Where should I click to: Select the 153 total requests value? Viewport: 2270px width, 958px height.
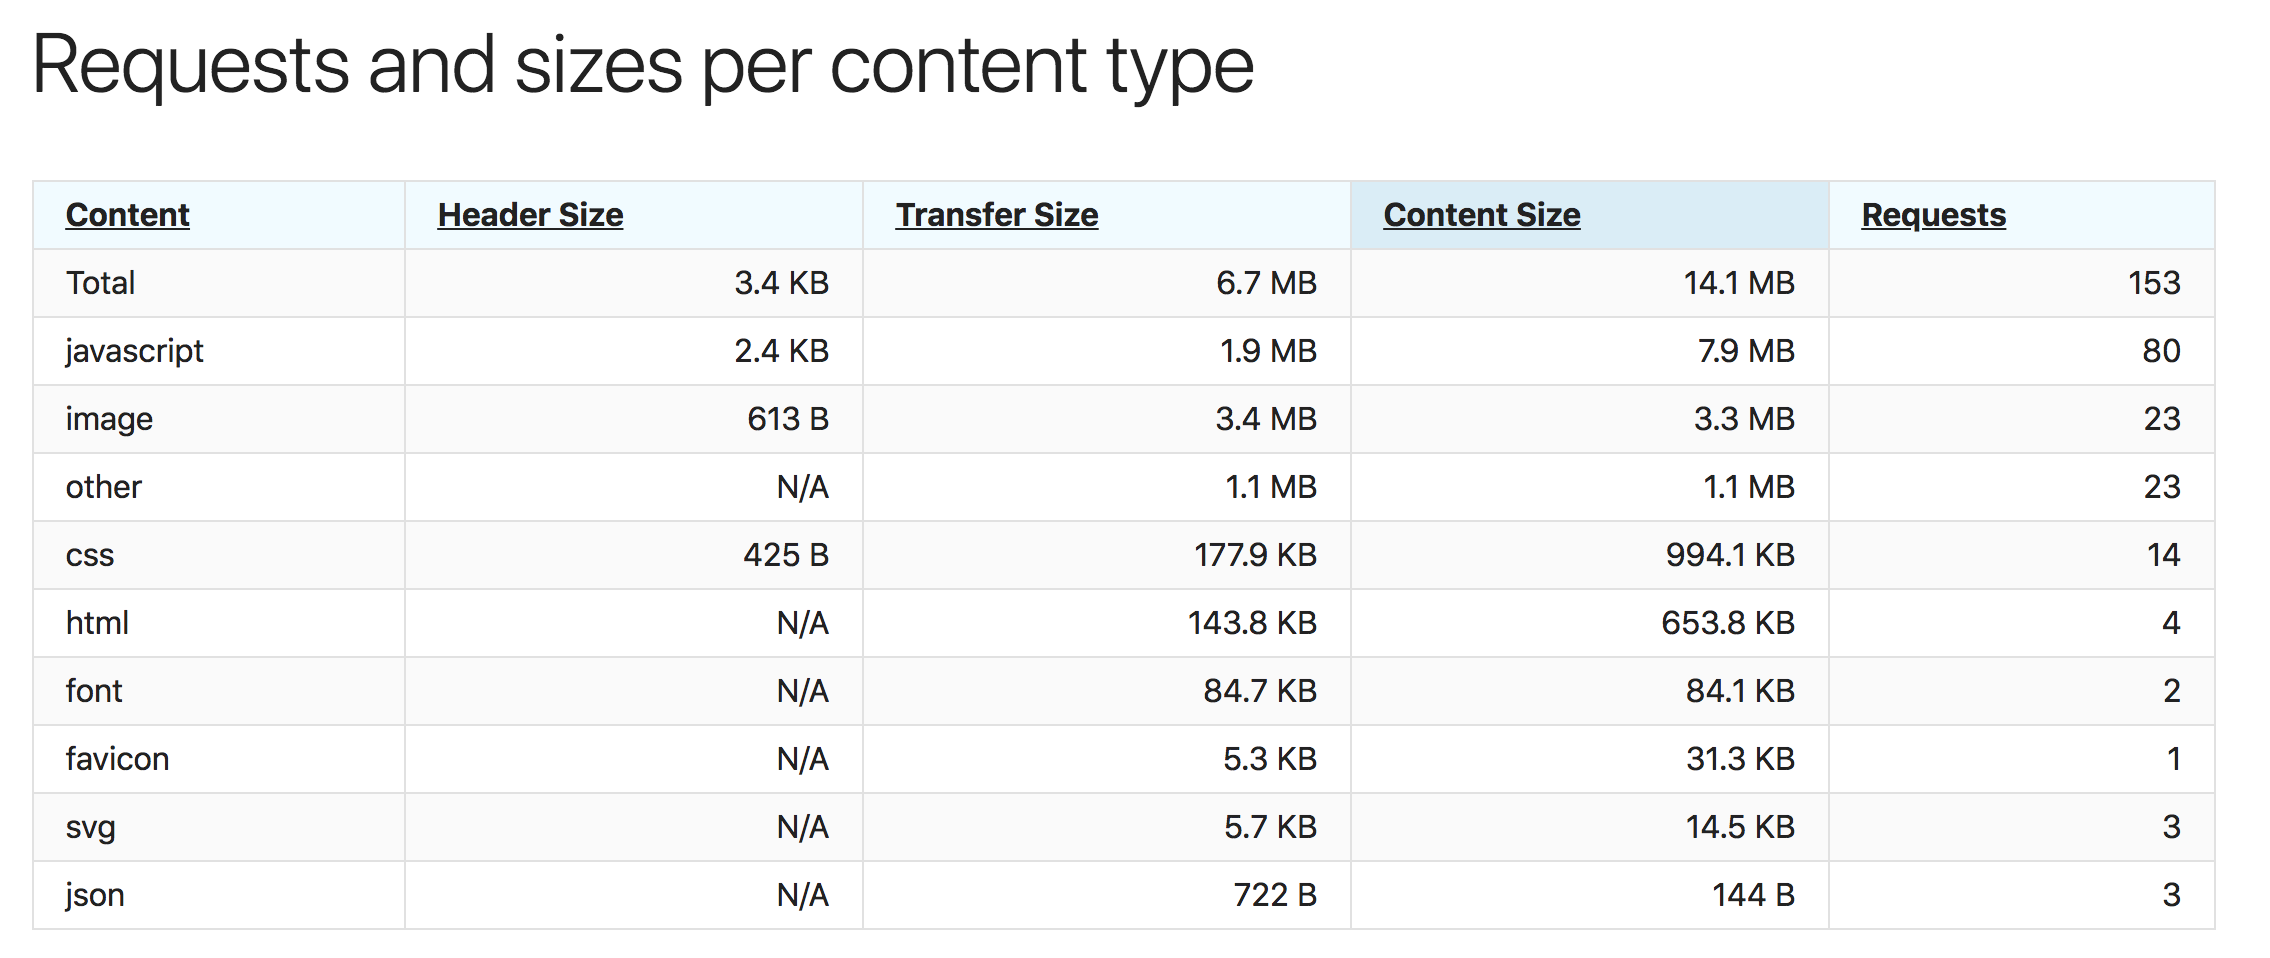pos(2153,283)
